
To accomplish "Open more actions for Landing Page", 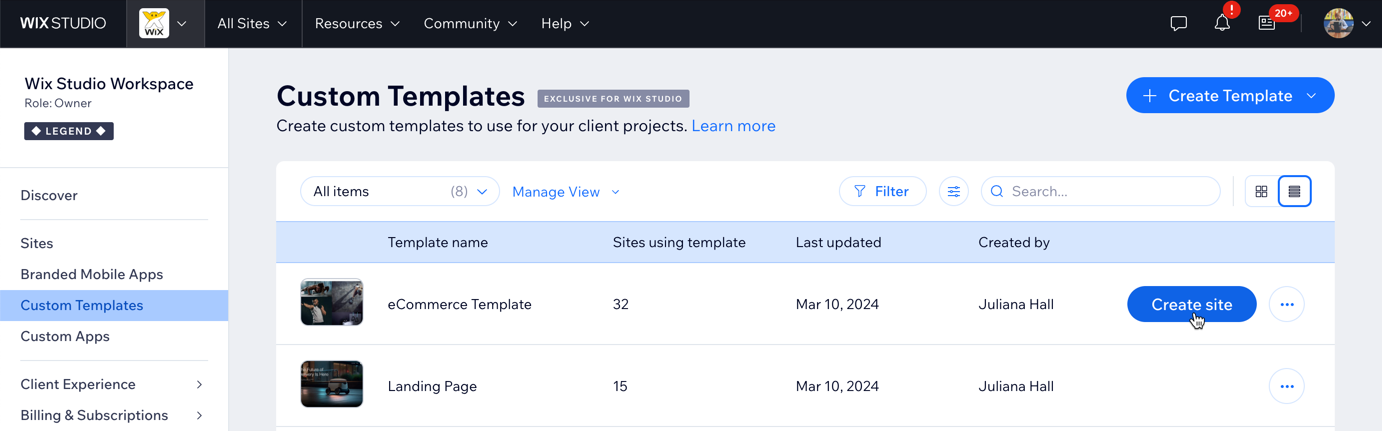I will [1287, 386].
